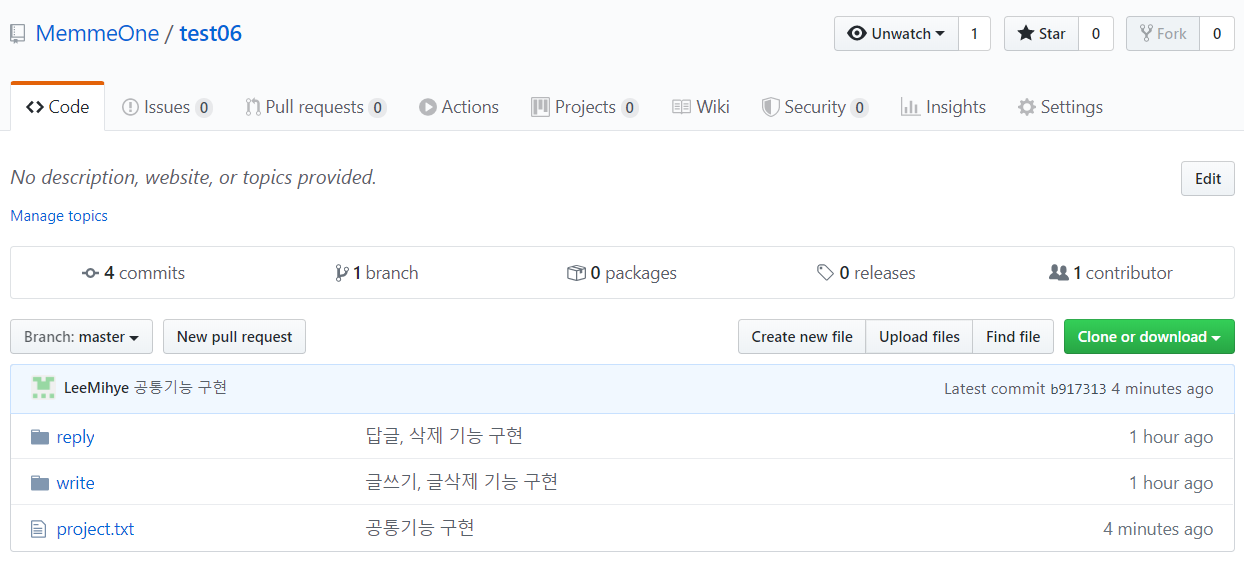1244x563 pixels.
Task: Switch to the Wiki tab
Action: [701, 107]
